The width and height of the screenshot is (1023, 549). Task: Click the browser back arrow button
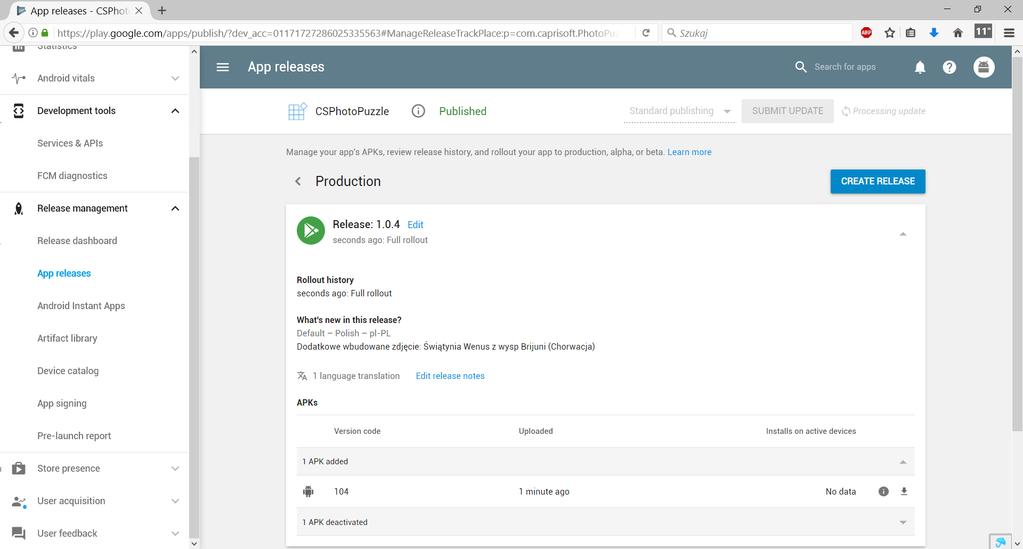tap(13, 33)
